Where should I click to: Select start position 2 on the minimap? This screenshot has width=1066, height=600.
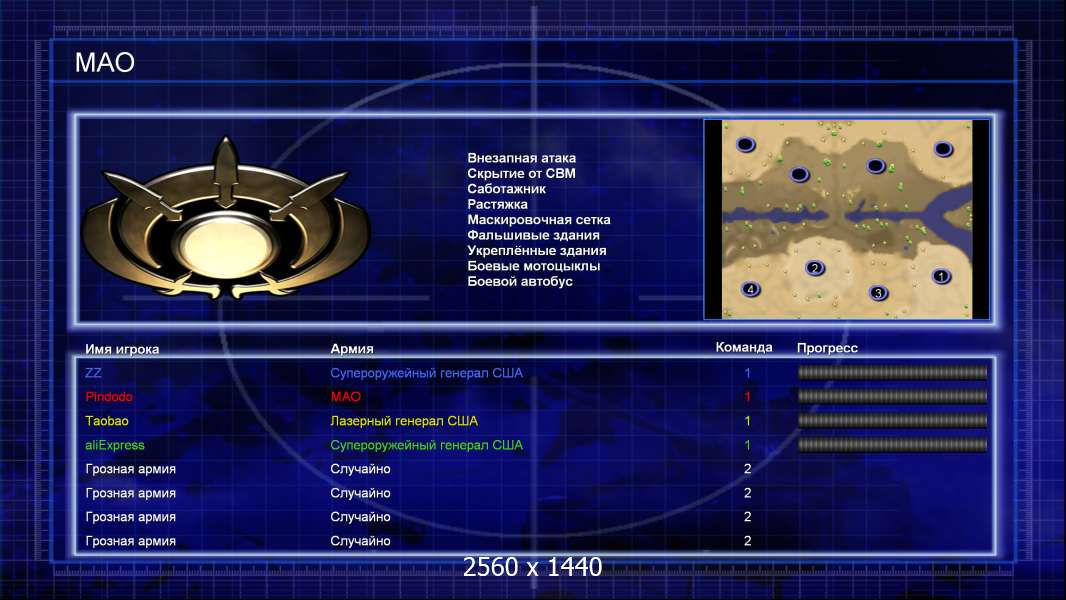click(814, 268)
